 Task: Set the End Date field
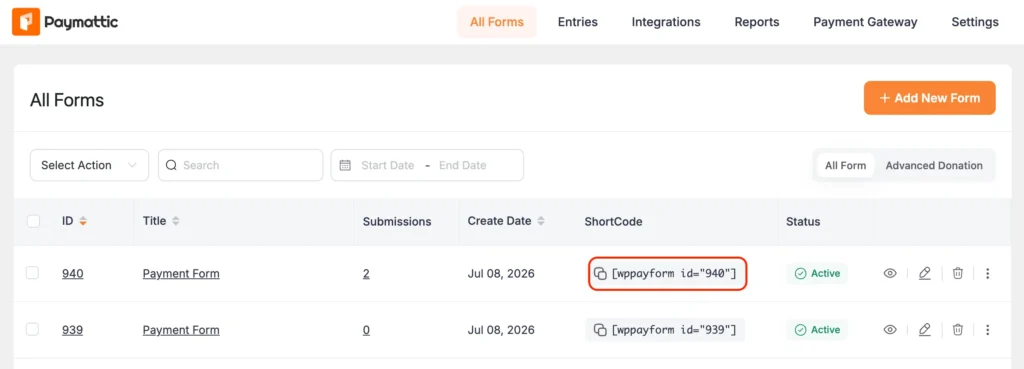coord(462,165)
